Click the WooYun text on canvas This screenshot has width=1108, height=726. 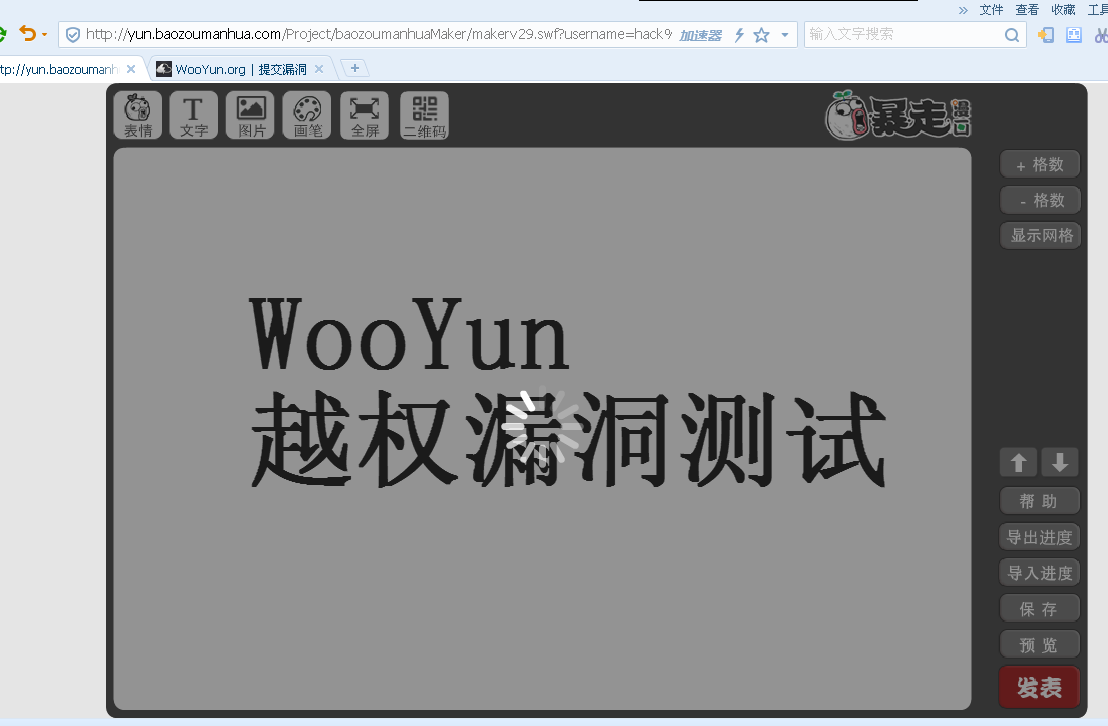click(x=409, y=334)
